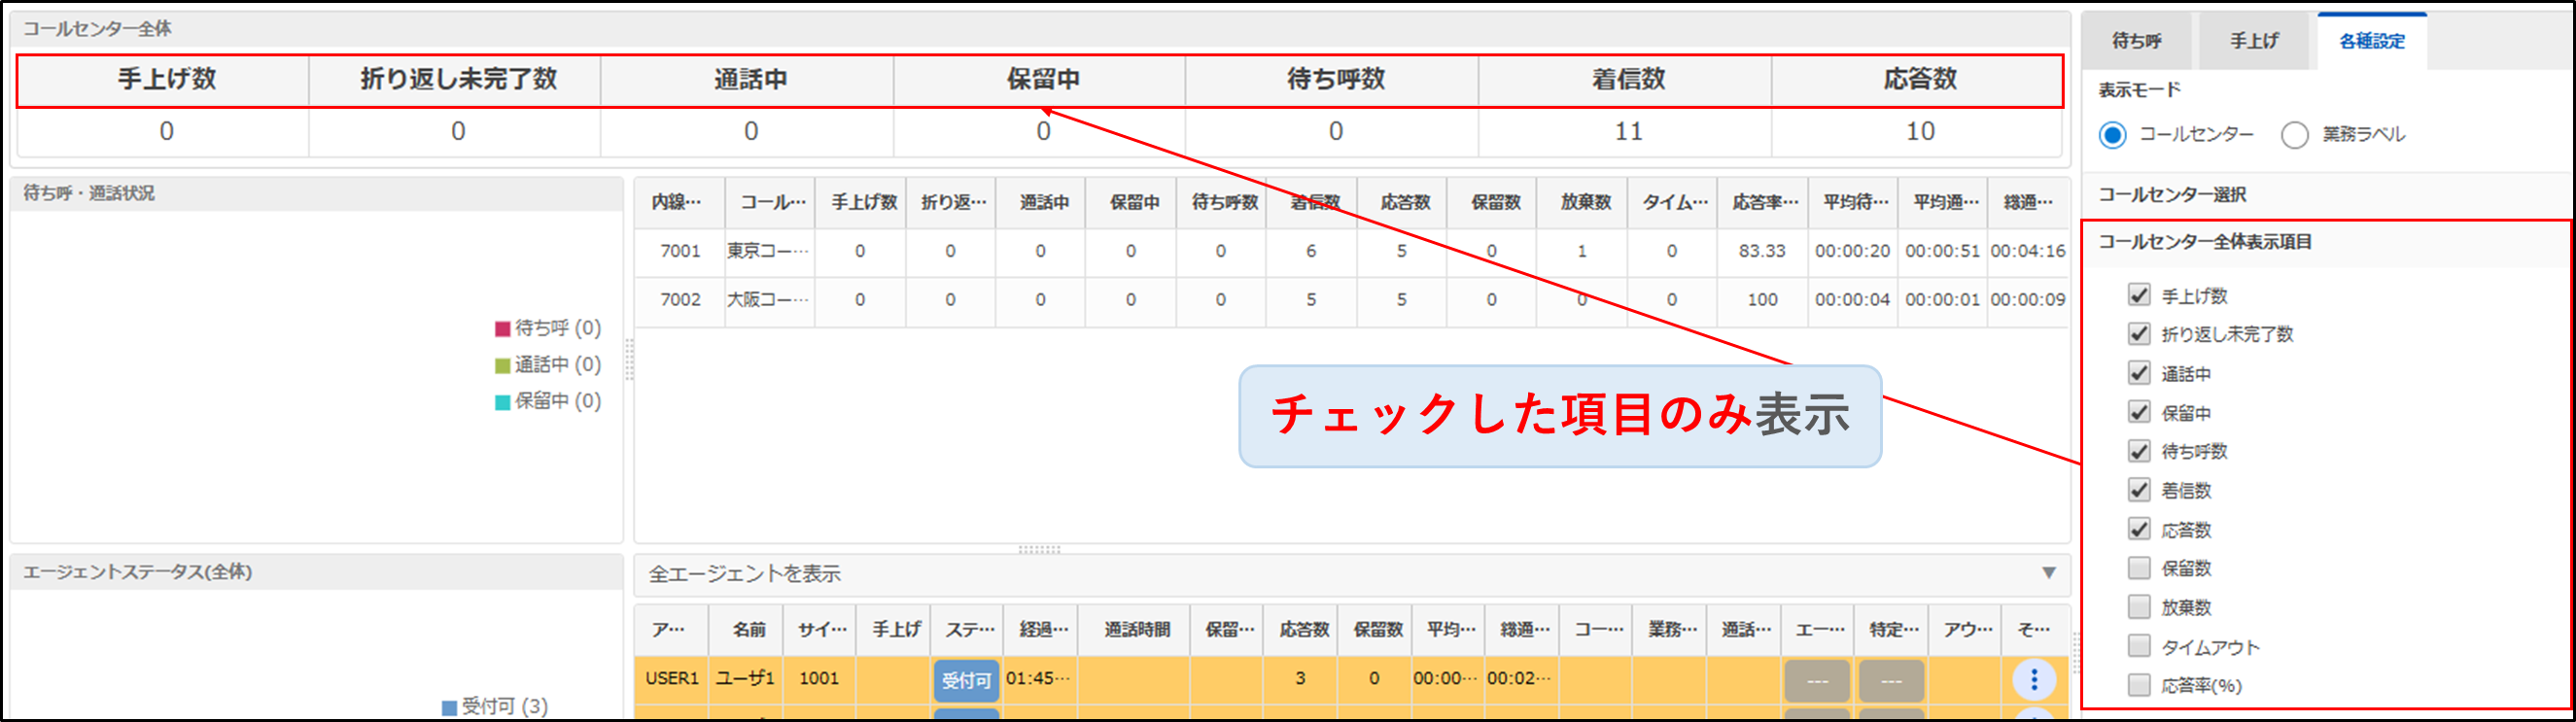Select the 各種設定 tab
Screen dimensions: 2576x722
(2371, 41)
